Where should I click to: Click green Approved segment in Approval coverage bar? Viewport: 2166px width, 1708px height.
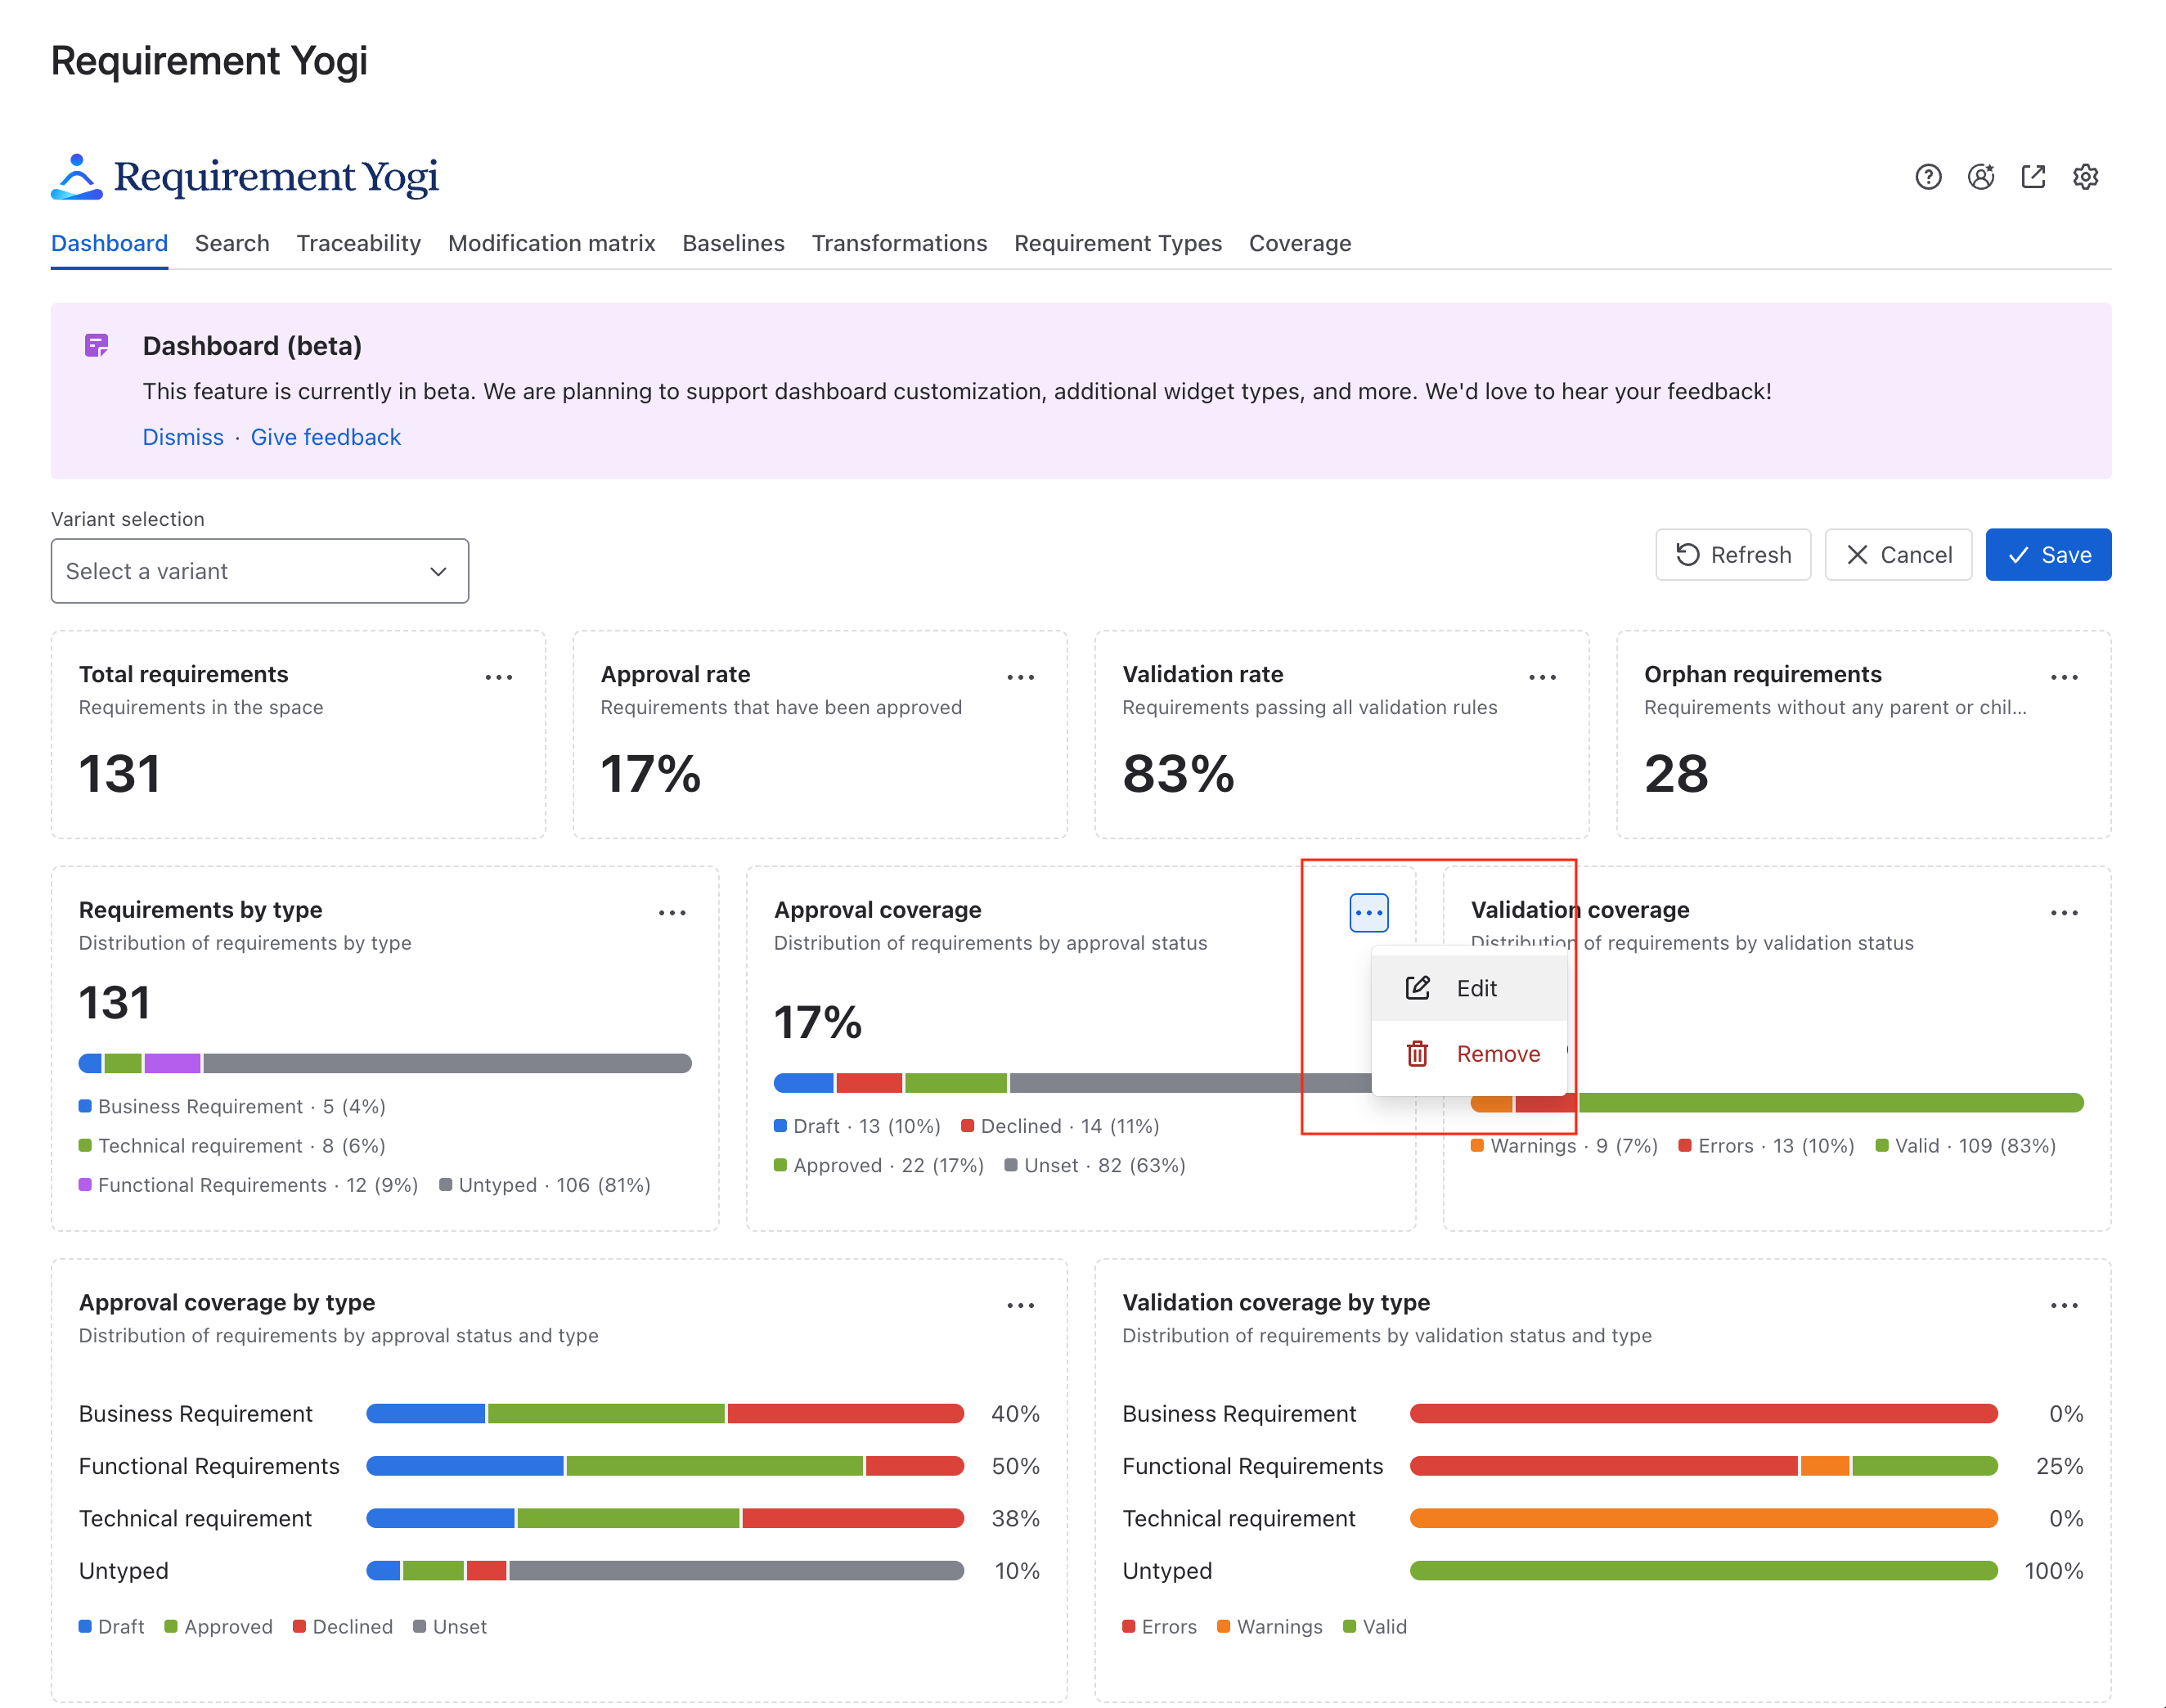(x=955, y=1083)
